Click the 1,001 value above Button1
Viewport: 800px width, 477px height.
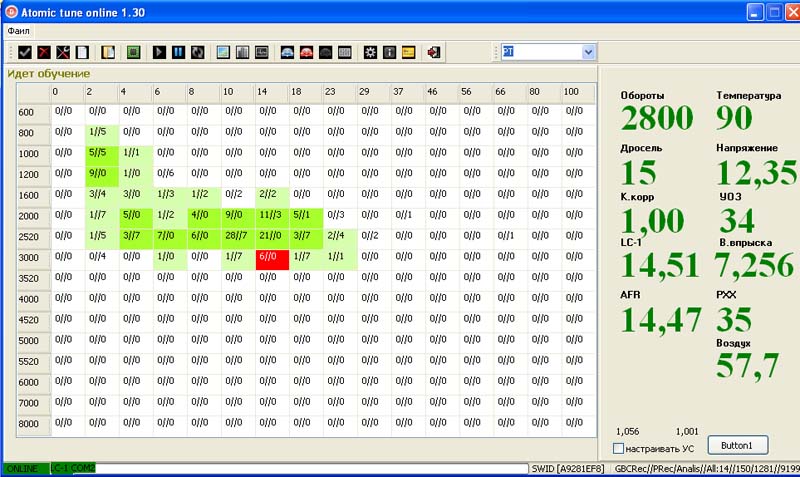pos(687,432)
